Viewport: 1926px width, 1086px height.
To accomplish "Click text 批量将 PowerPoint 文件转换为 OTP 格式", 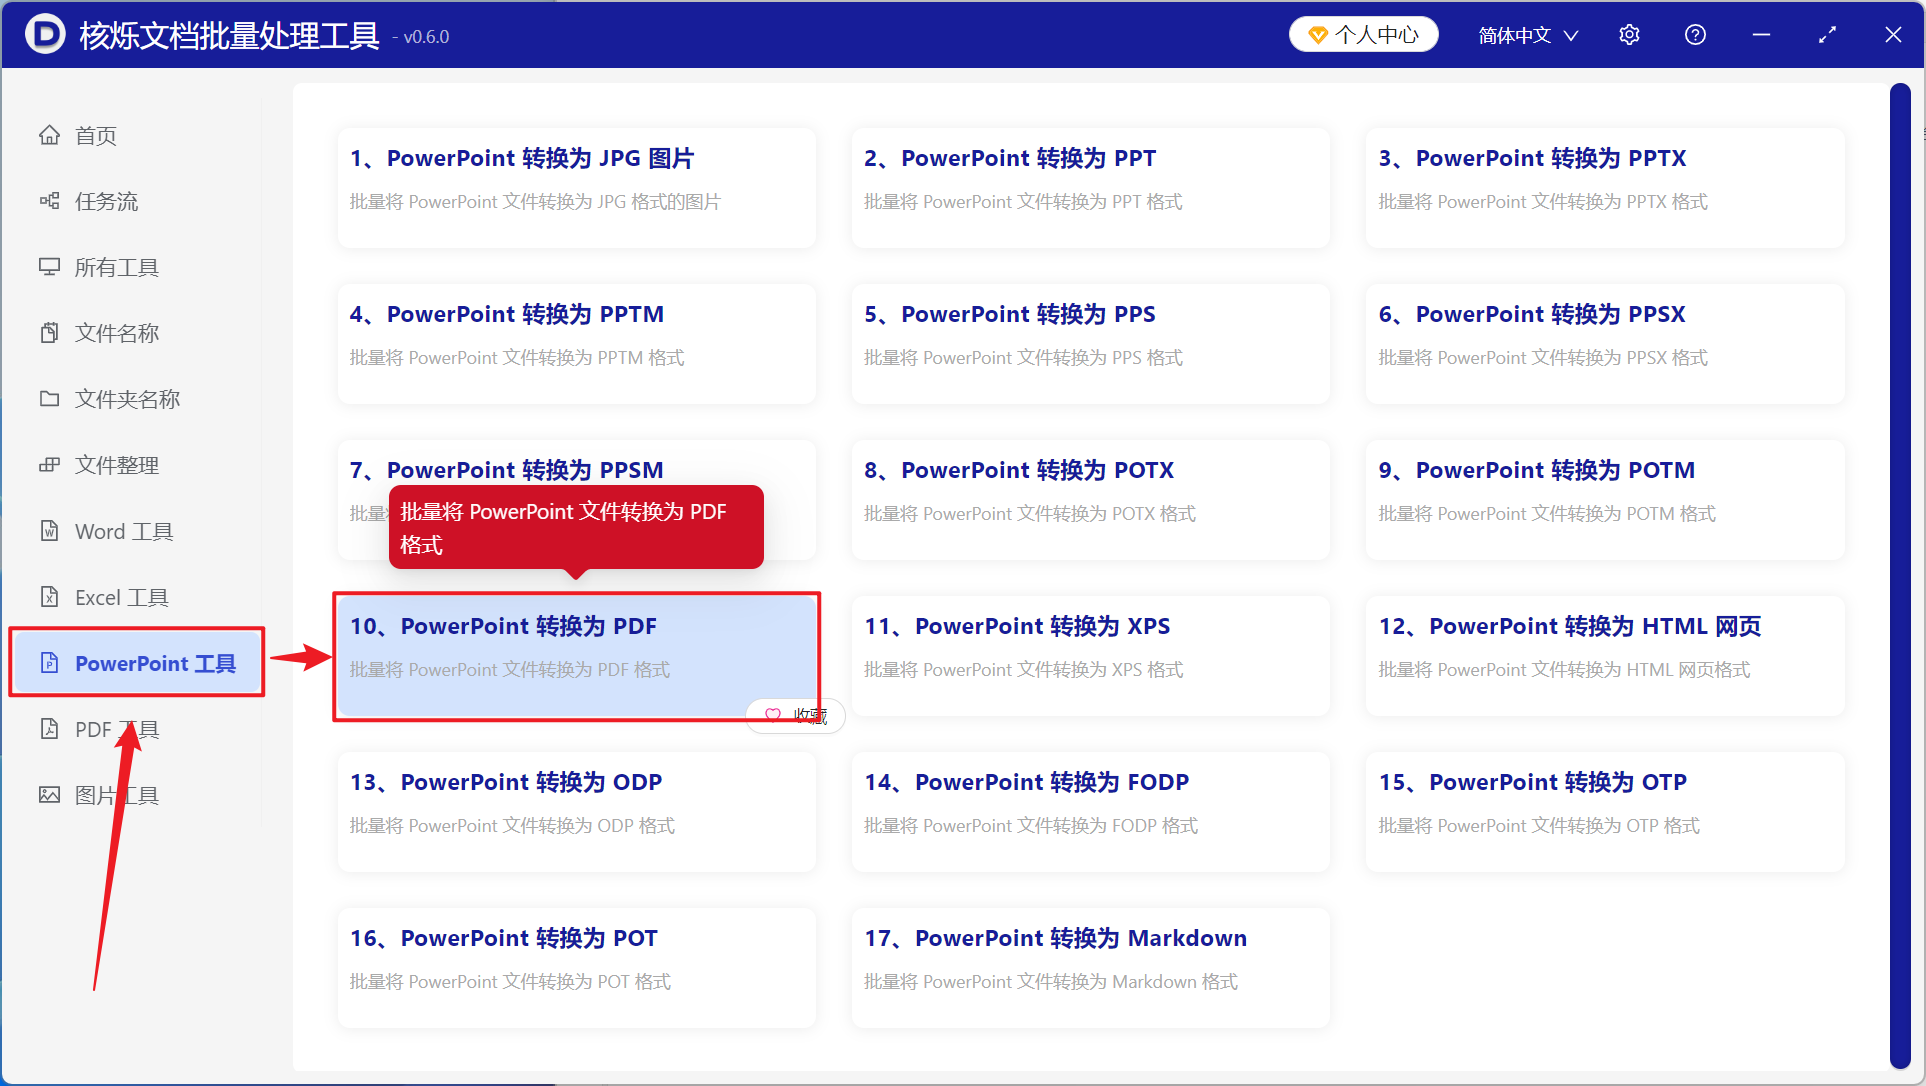I will (1538, 825).
